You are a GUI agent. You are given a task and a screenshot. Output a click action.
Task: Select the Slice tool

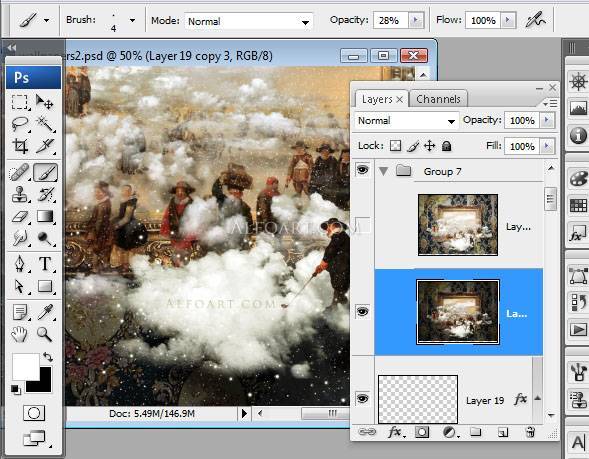45,146
